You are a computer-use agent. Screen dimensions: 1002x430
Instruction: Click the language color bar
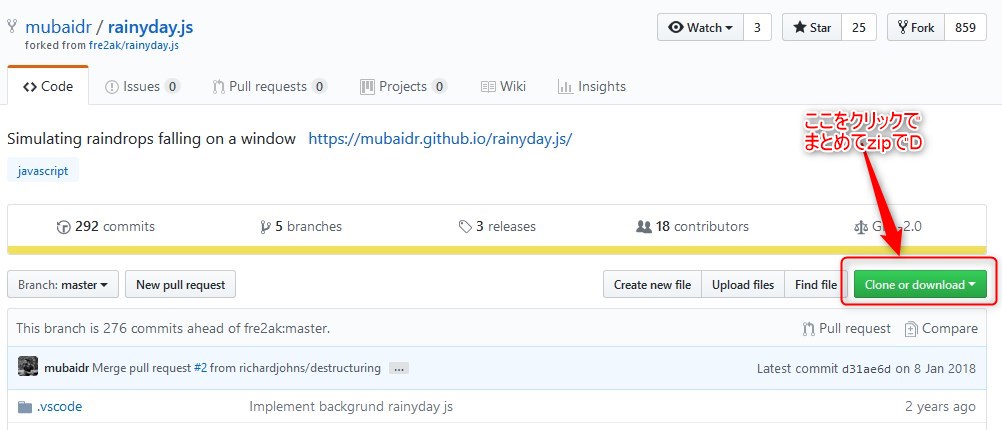click(x=497, y=250)
